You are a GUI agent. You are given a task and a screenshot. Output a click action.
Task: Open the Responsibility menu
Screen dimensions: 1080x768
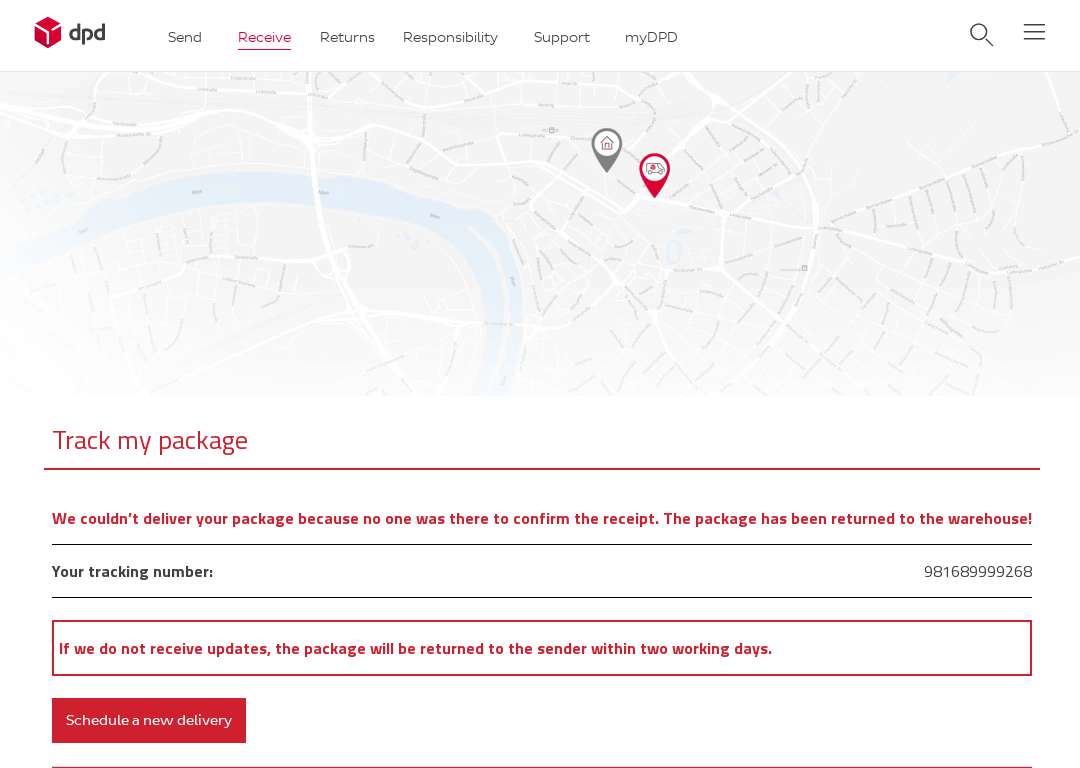(450, 37)
